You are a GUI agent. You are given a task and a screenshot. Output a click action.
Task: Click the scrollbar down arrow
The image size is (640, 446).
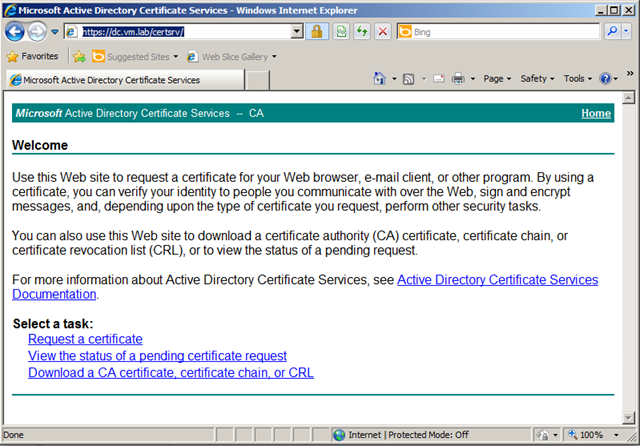pyautogui.click(x=628, y=417)
